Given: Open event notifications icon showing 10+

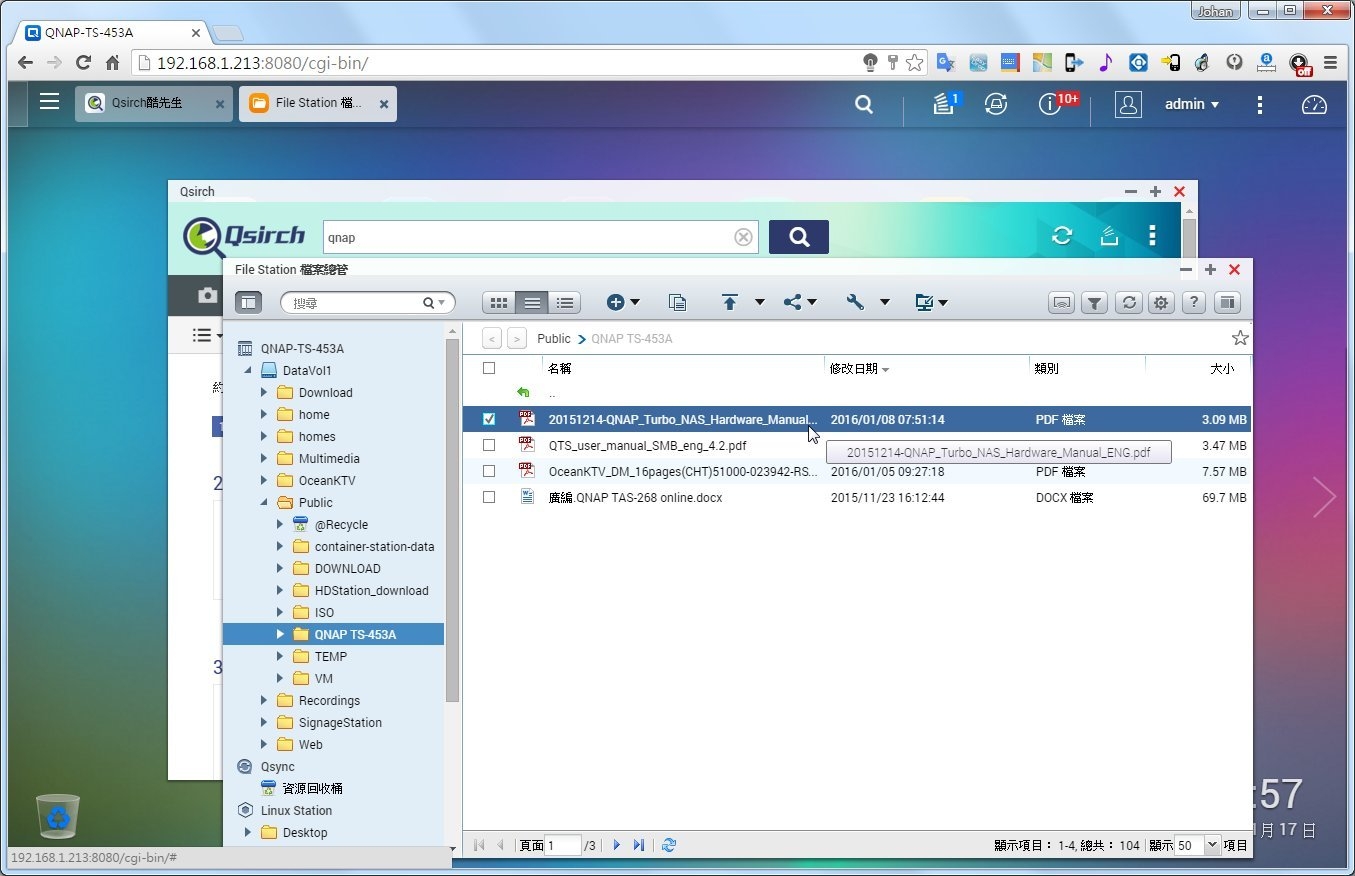Looking at the screenshot, I should 1050,103.
